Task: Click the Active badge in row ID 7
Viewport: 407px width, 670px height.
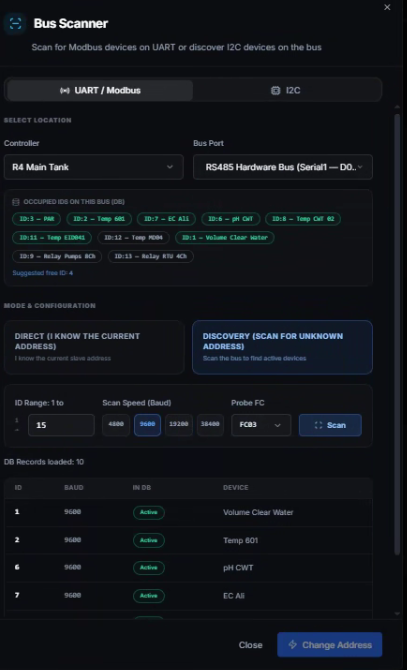Action: pos(149,596)
